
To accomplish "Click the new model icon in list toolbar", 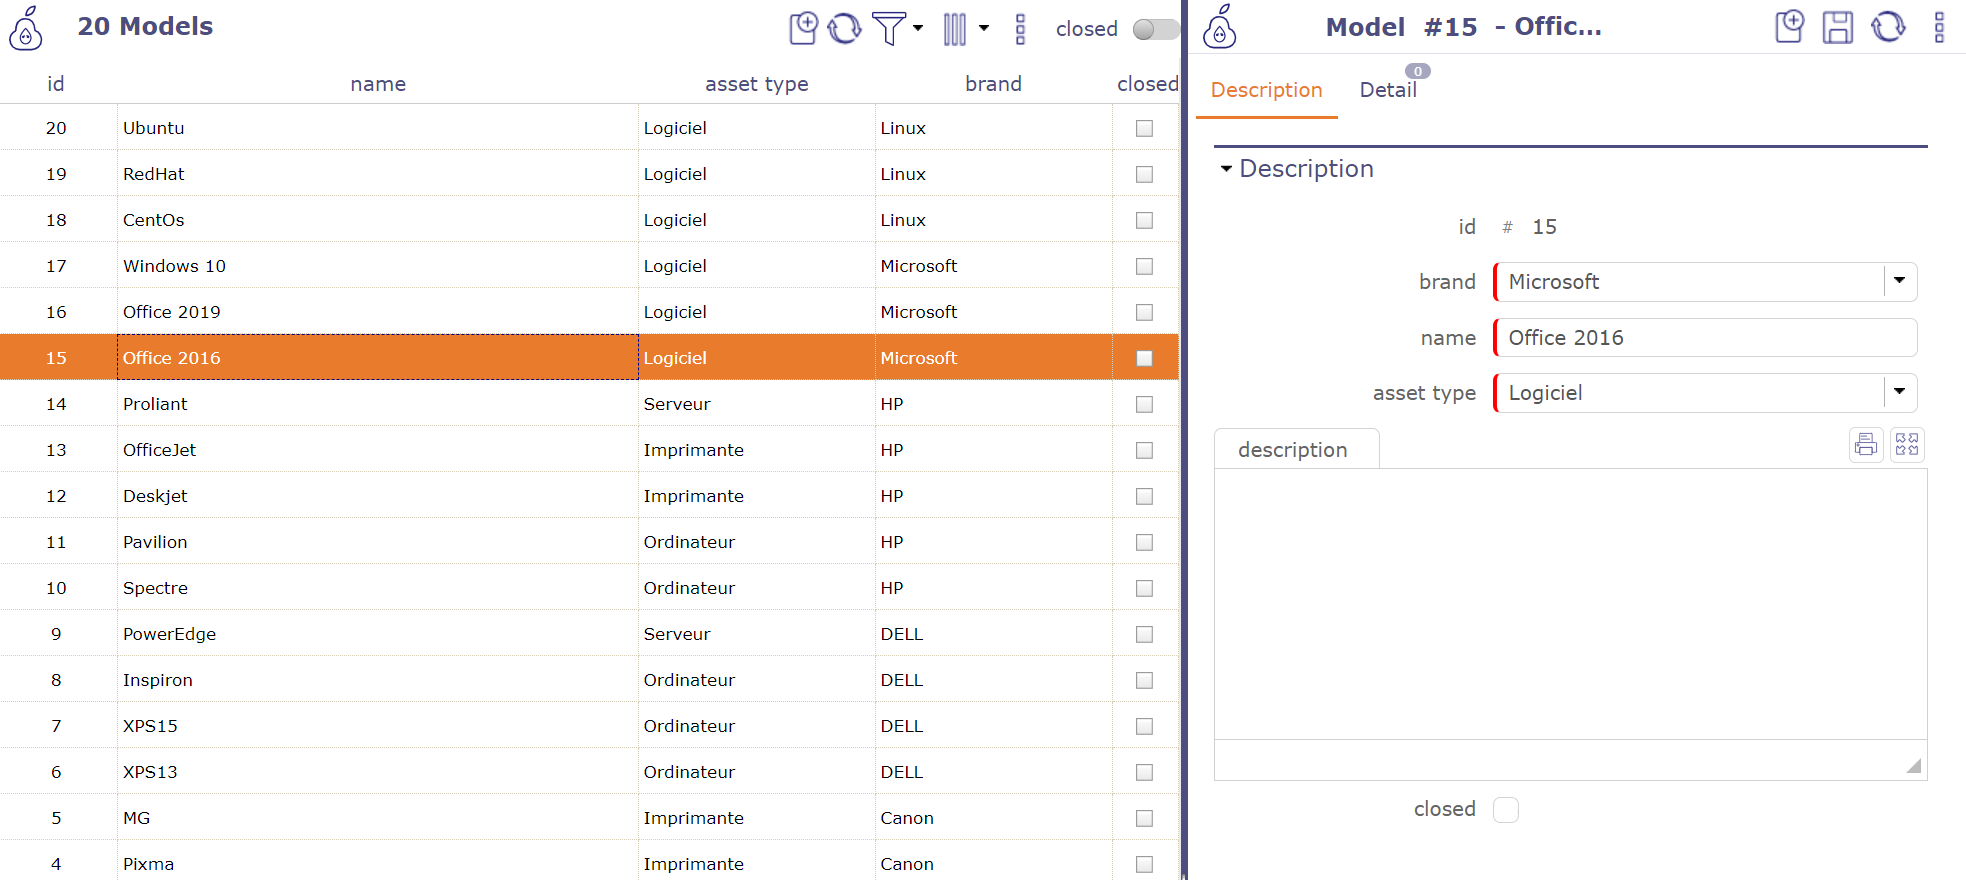I will coord(803,28).
